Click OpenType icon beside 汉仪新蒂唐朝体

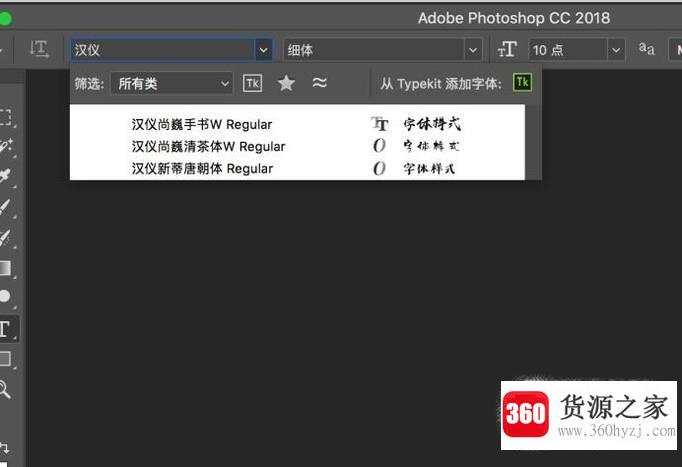tap(379, 168)
